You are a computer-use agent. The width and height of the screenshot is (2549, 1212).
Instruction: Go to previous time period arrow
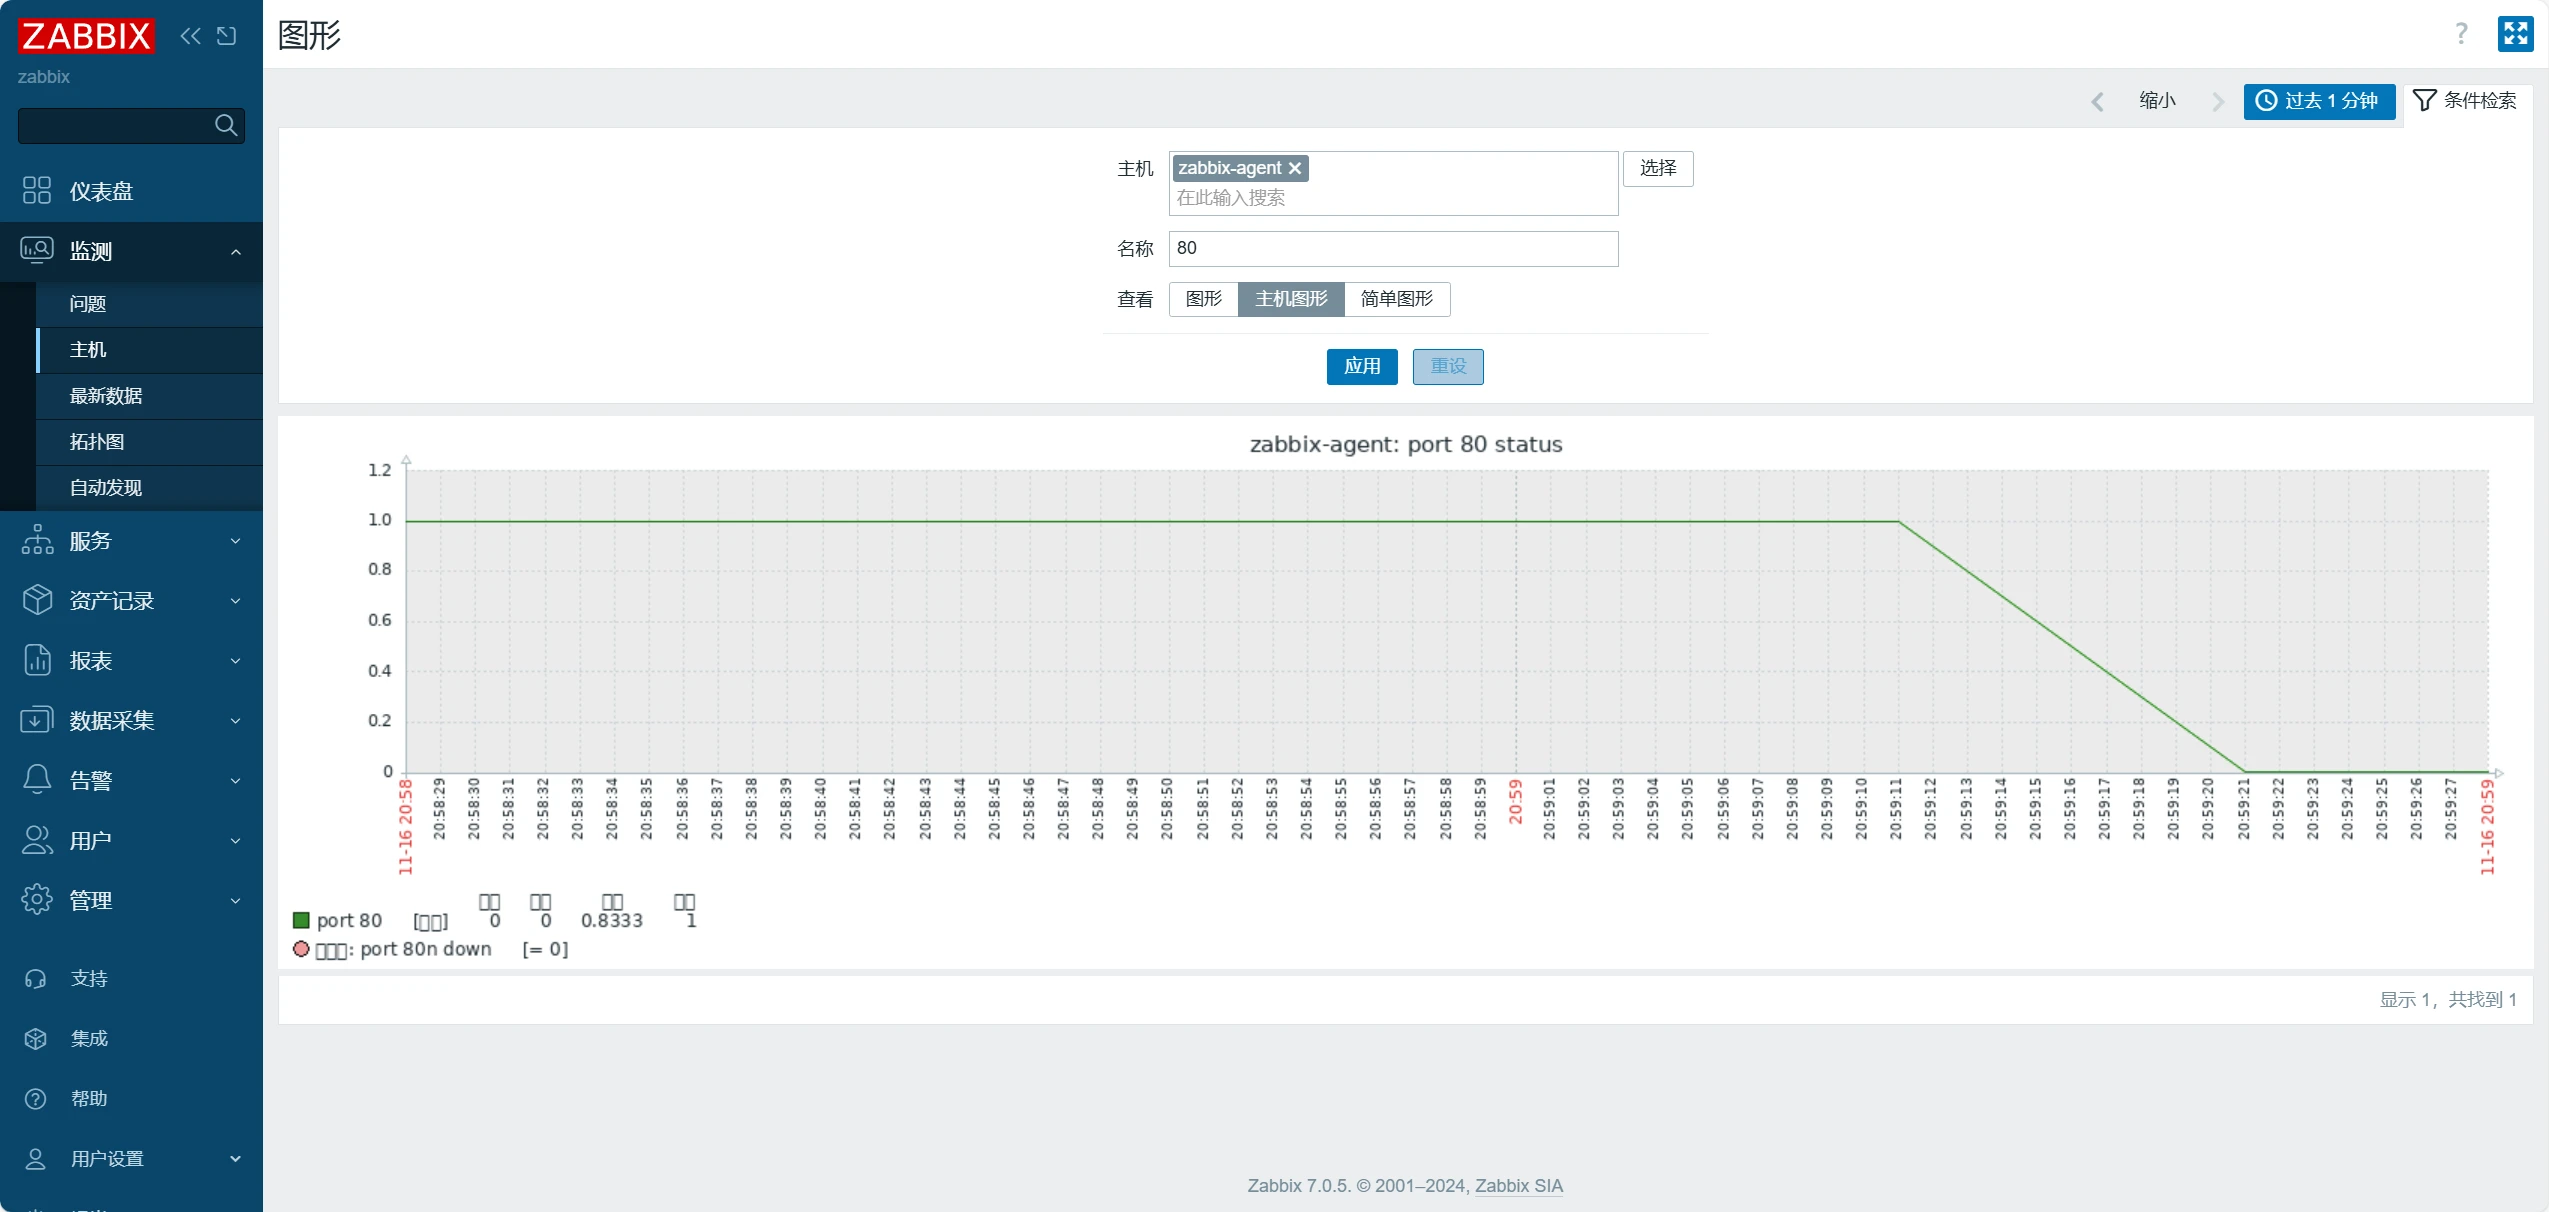pyautogui.click(x=2097, y=101)
